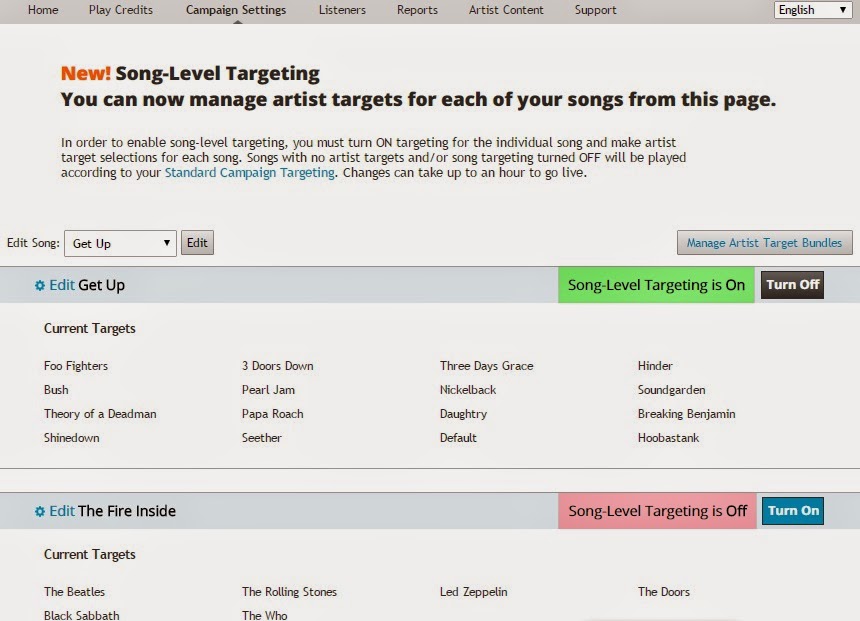Select the Led Zeppelin target

(x=473, y=592)
